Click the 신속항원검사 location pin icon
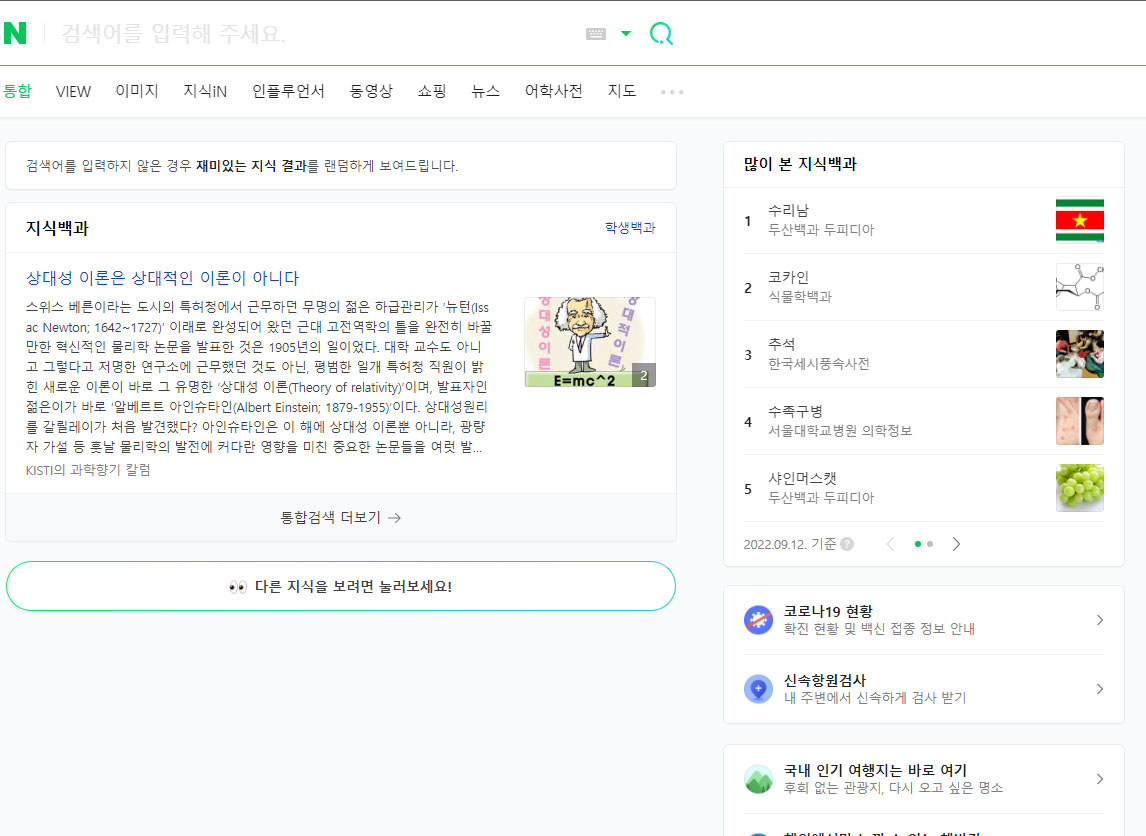1146x836 pixels. click(758, 689)
